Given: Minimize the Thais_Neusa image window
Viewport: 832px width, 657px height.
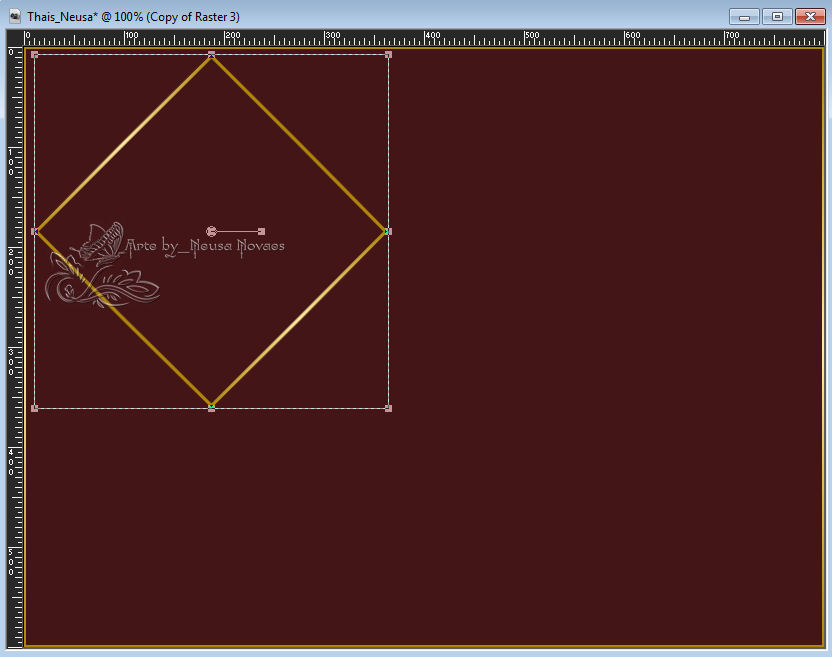Looking at the screenshot, I should coord(744,17).
